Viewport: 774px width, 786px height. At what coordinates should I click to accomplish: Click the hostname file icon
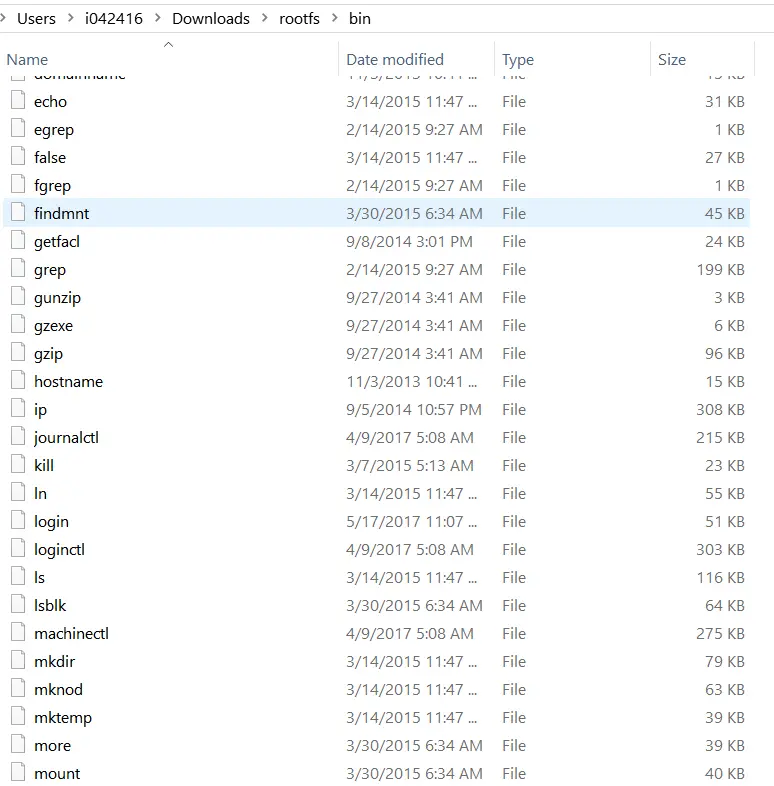(x=18, y=380)
